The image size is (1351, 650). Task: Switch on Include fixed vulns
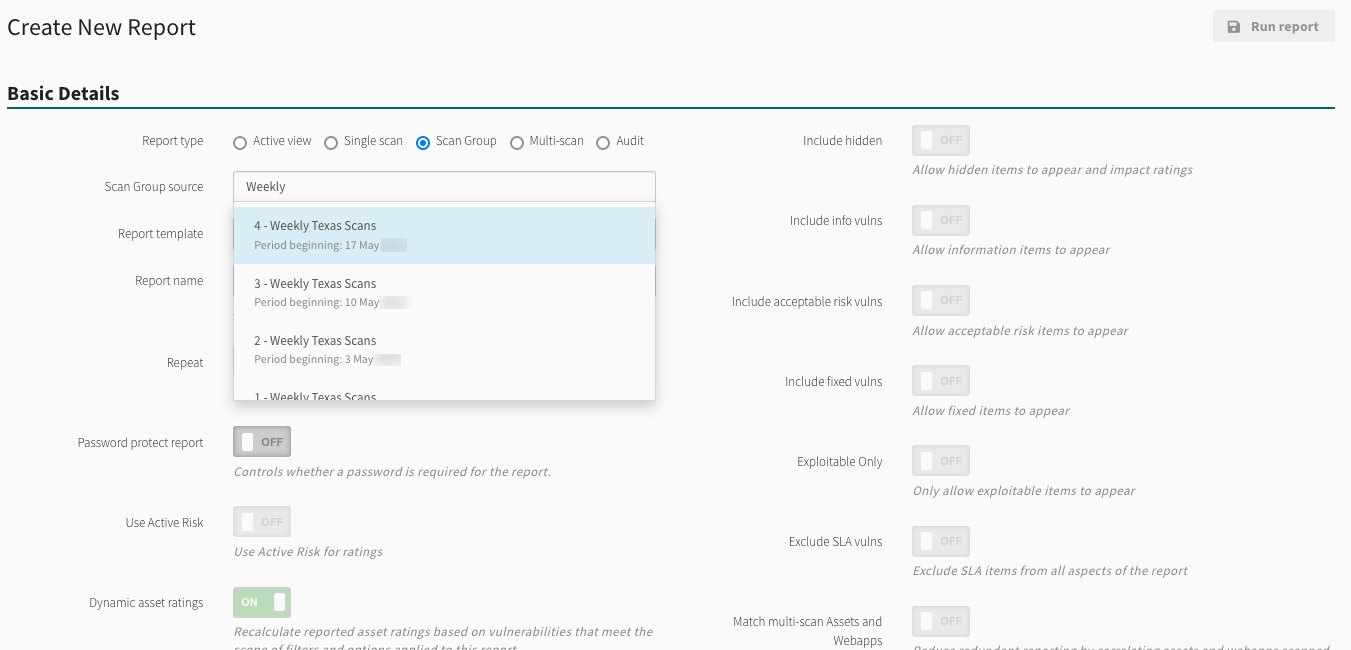pos(941,381)
